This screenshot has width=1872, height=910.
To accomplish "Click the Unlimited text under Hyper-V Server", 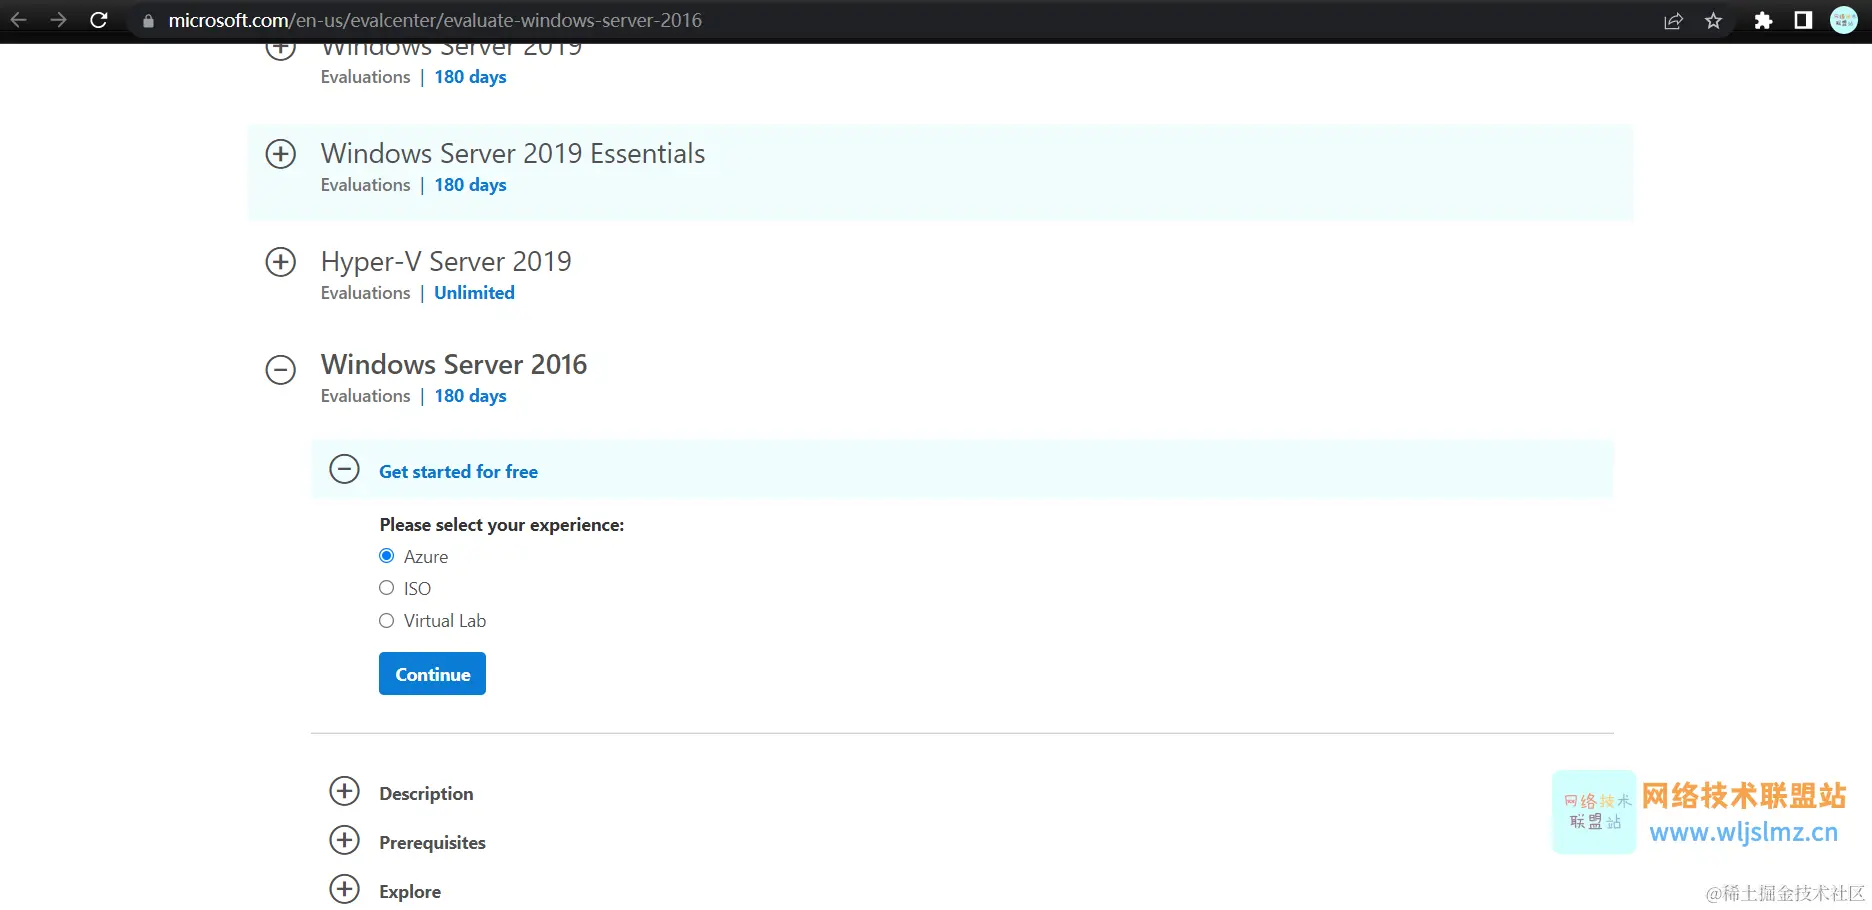I will pos(474,293).
